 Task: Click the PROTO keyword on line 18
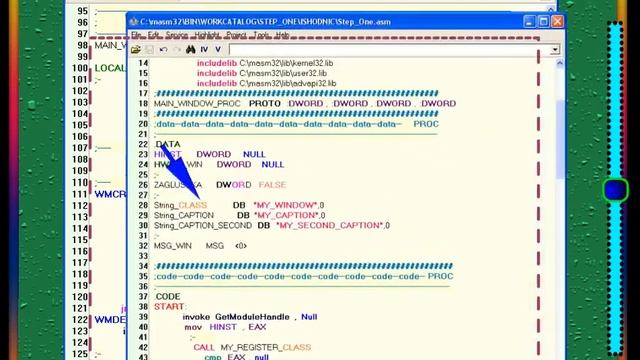click(265, 104)
